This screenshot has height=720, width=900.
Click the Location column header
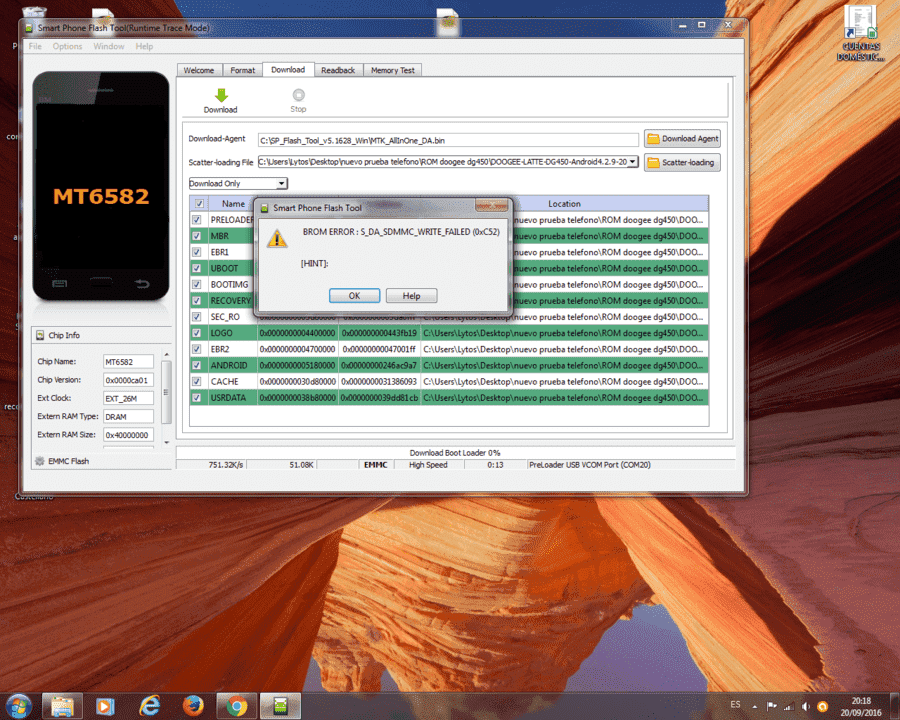click(564, 204)
